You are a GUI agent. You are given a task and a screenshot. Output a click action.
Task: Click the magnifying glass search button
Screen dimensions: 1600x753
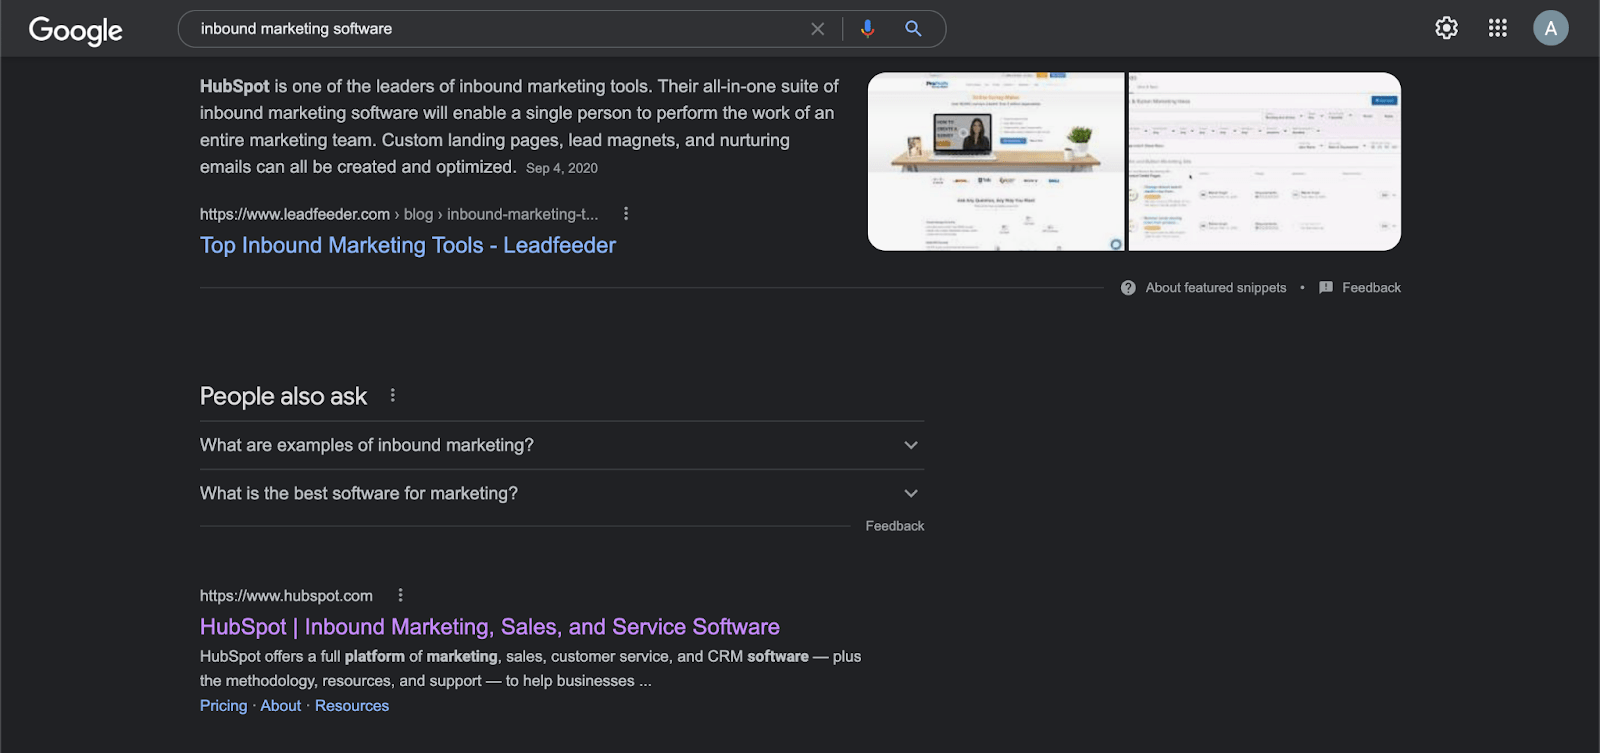[913, 29]
